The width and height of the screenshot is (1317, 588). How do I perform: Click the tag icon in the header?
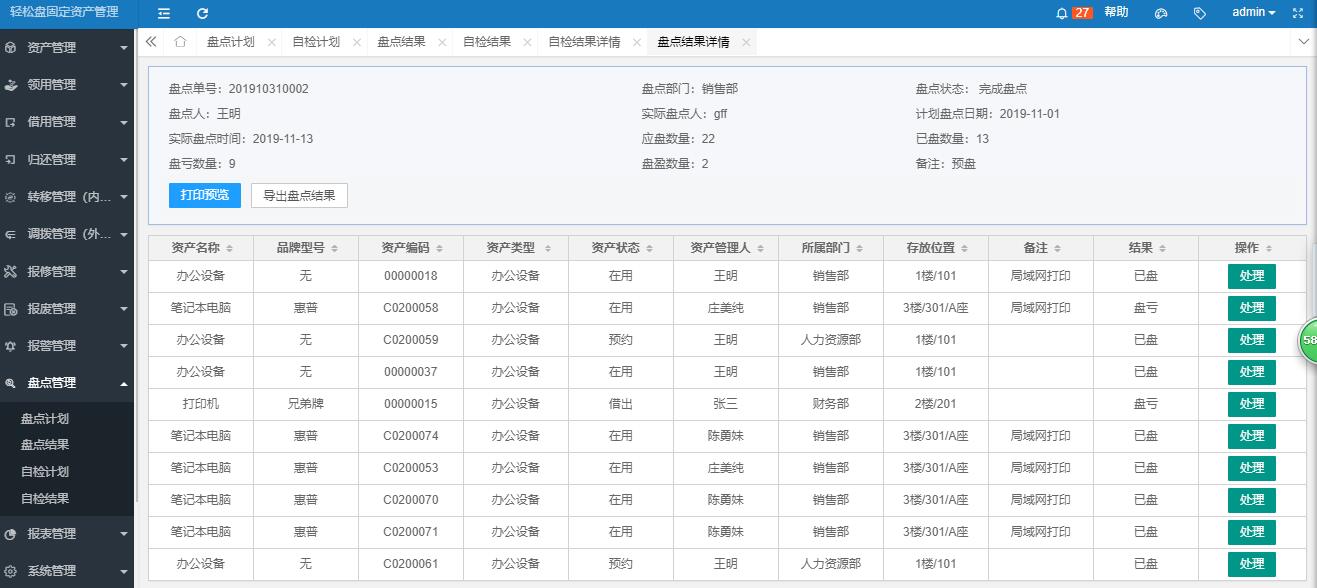(1200, 13)
